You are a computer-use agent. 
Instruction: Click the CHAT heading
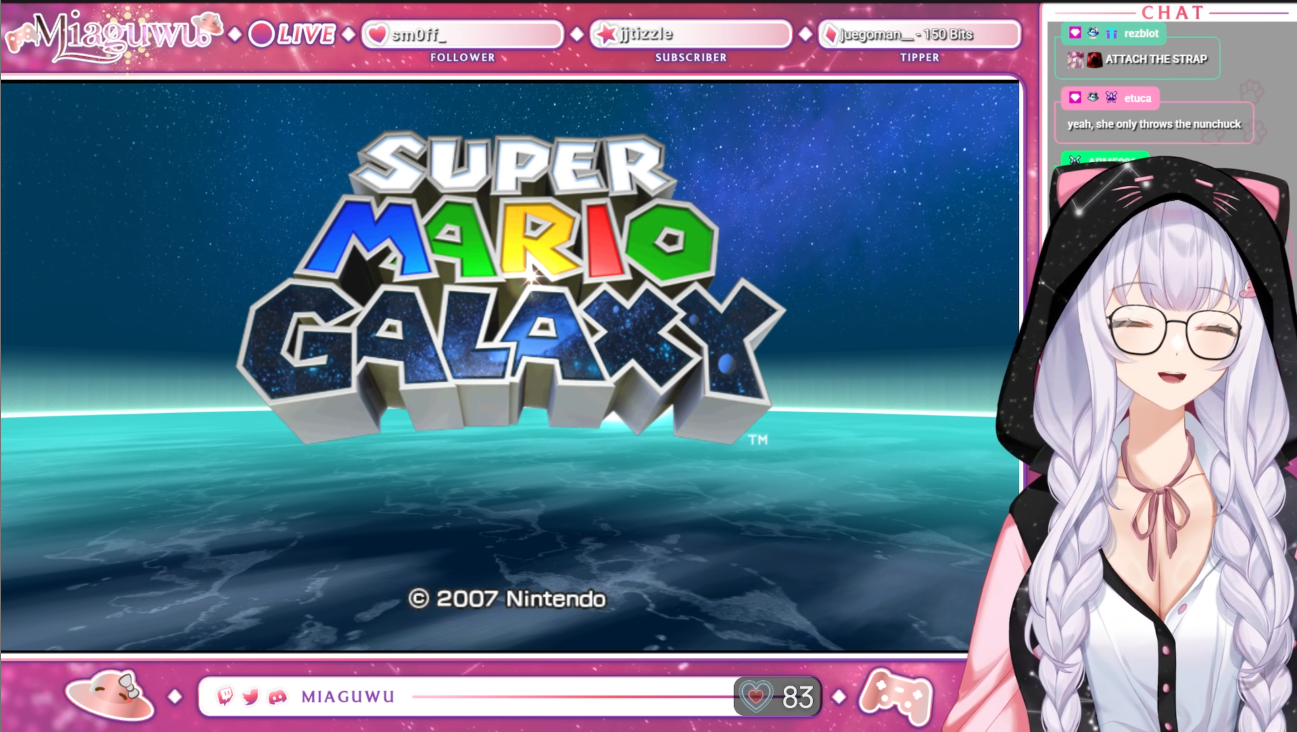point(1173,12)
